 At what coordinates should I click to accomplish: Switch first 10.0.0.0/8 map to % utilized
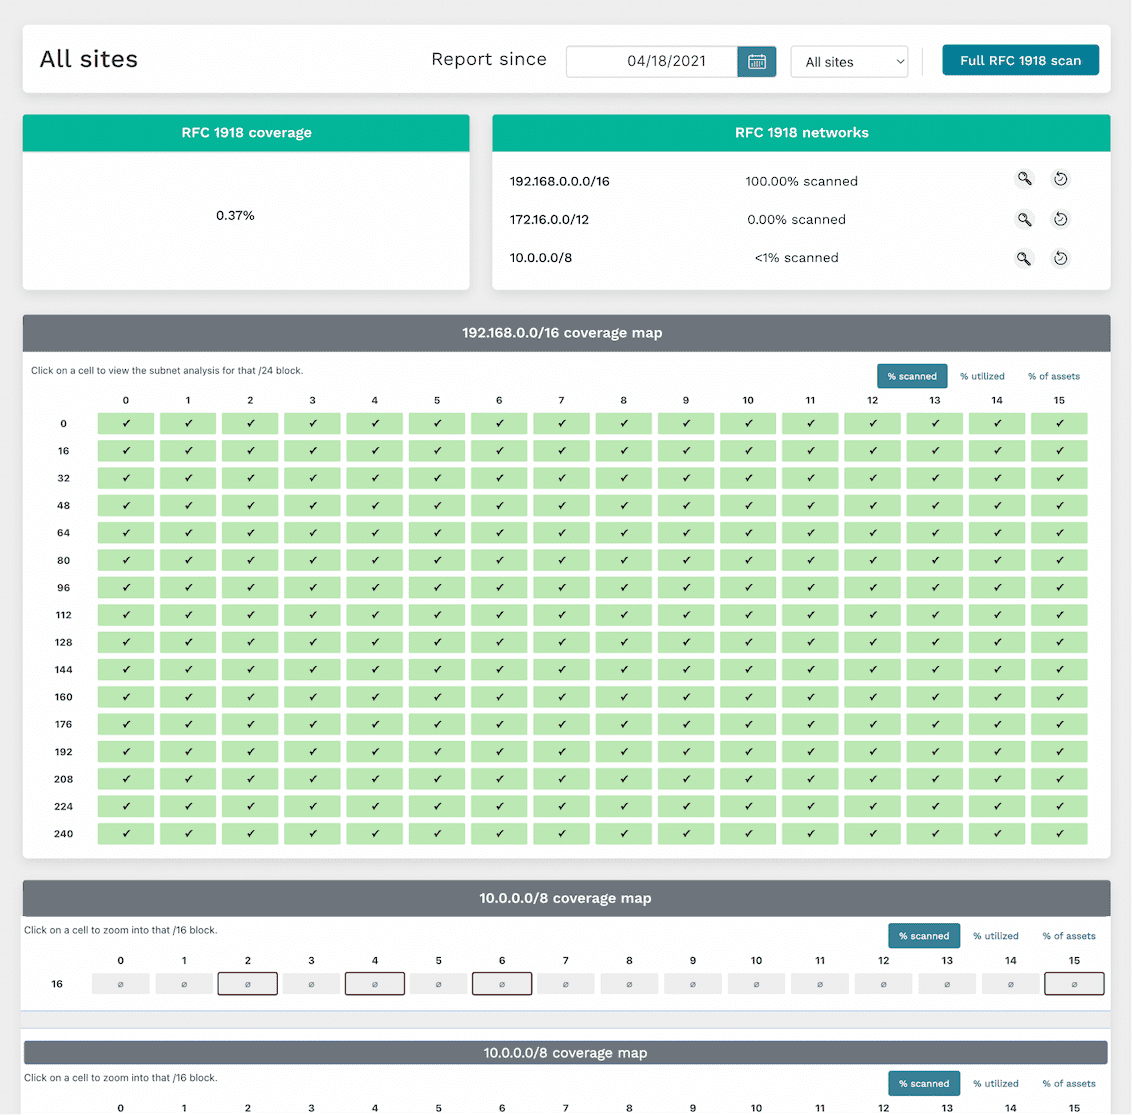[996, 936]
